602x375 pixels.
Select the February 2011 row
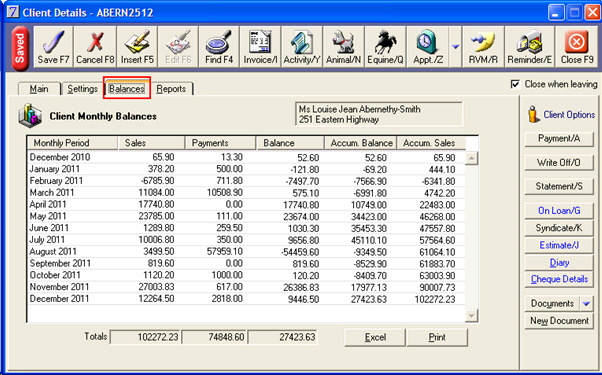246,181
